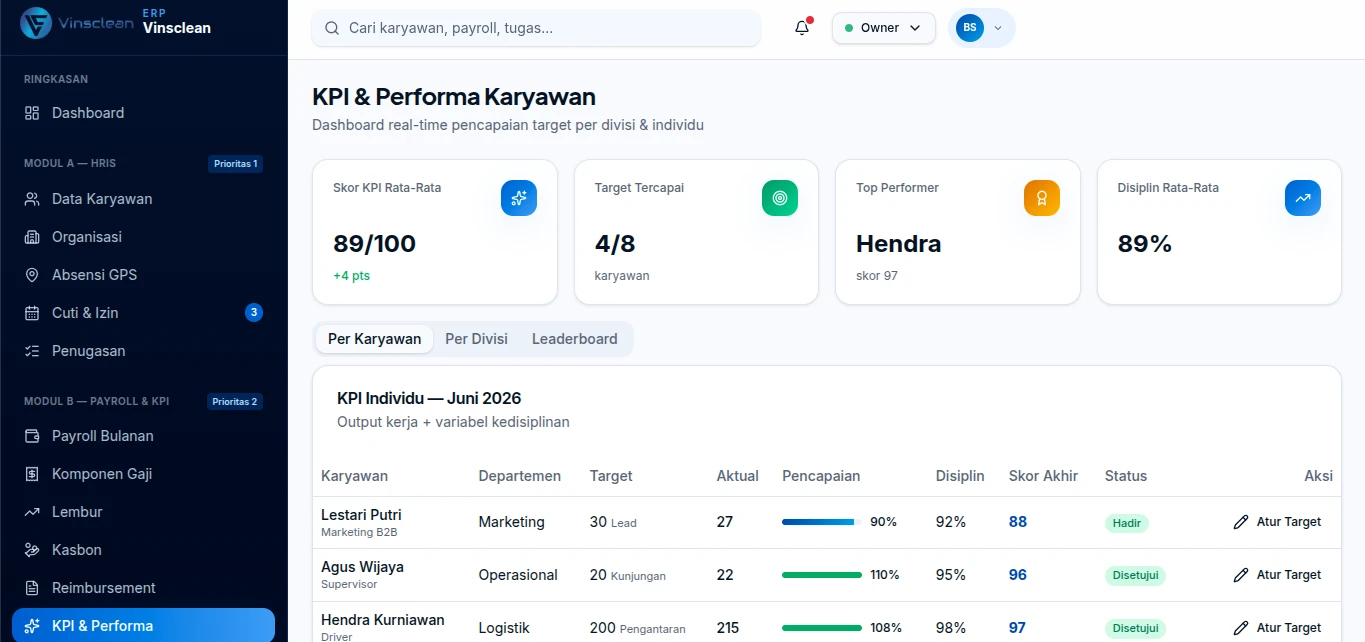
Task: Click the Aktual column header
Action: click(x=738, y=476)
